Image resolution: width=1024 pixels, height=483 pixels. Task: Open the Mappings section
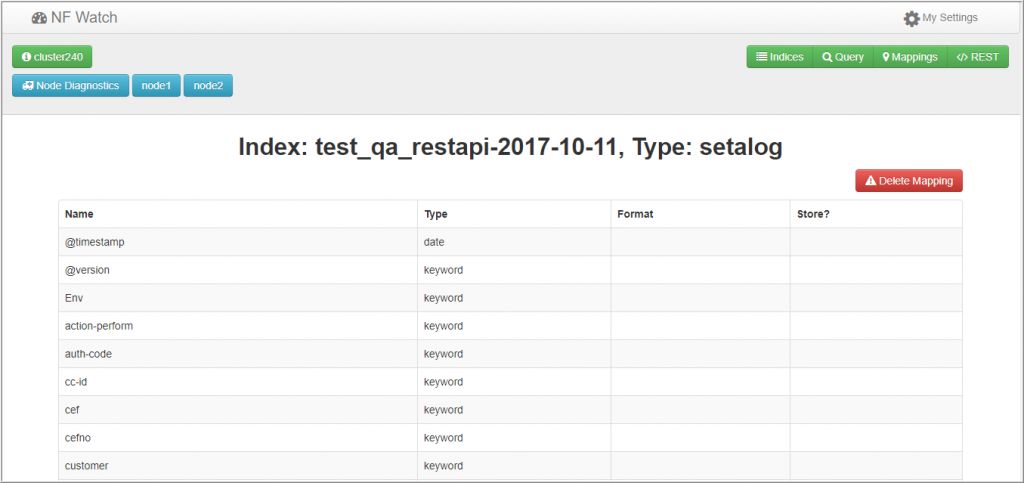coord(910,57)
